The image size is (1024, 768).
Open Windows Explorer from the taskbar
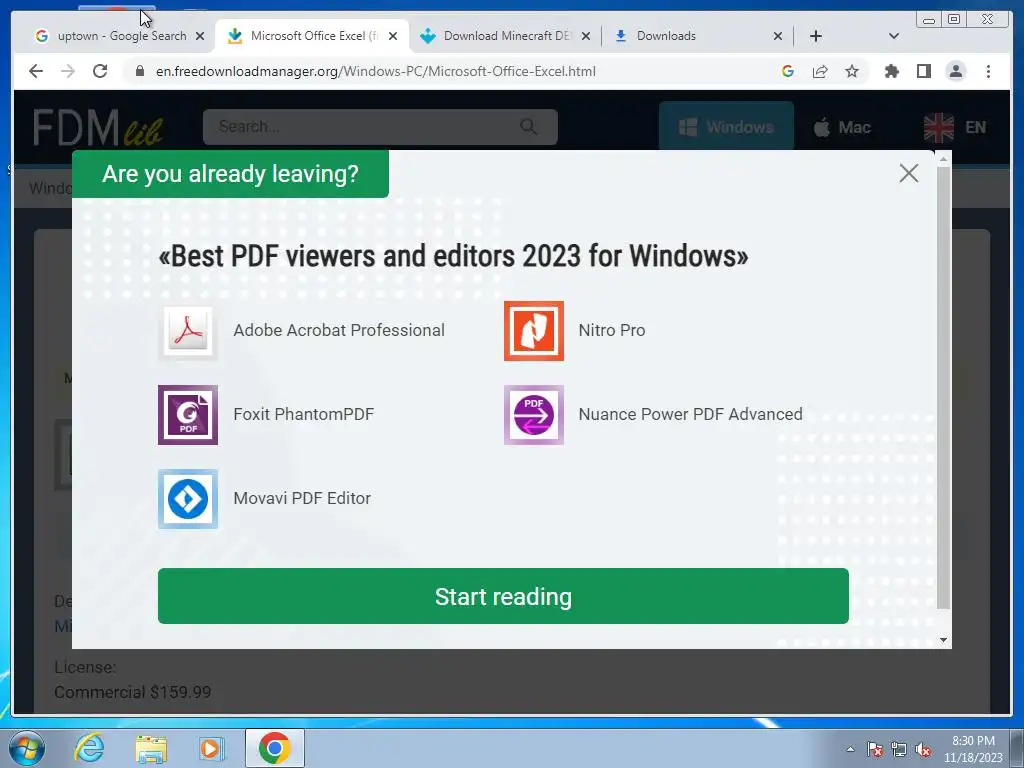151,748
